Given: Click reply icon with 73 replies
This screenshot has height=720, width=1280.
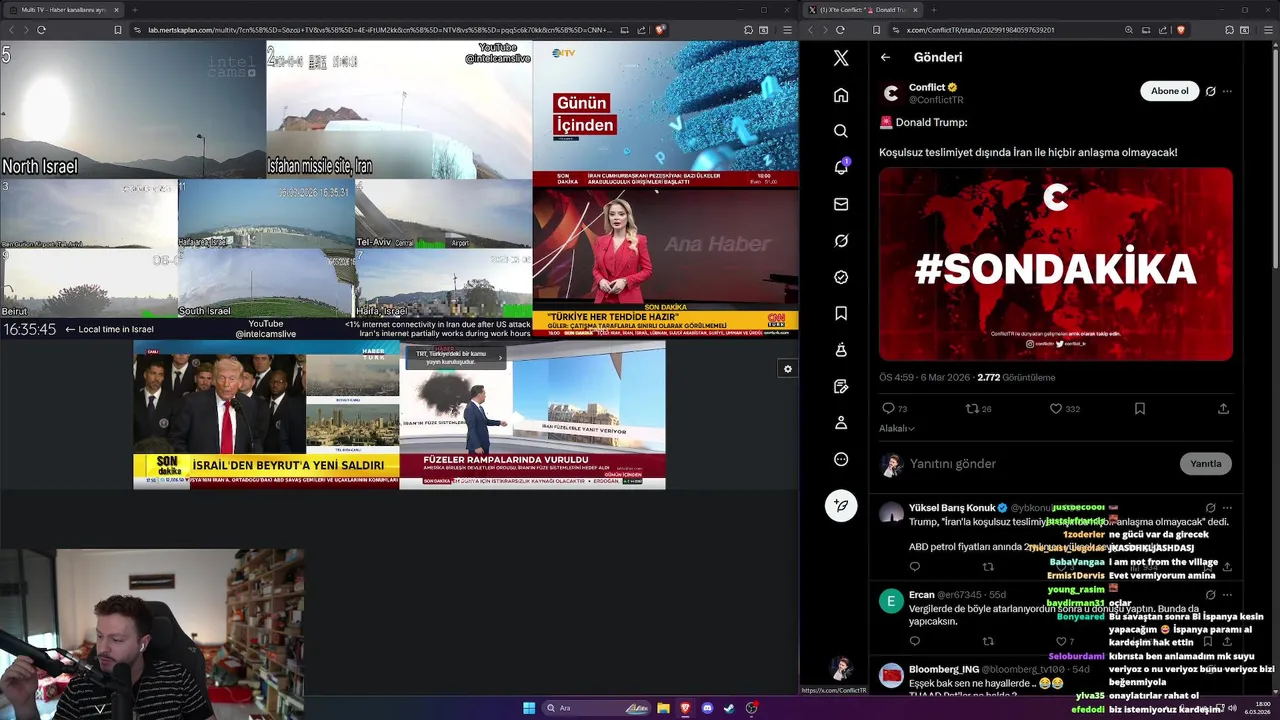Looking at the screenshot, I should pos(894,408).
